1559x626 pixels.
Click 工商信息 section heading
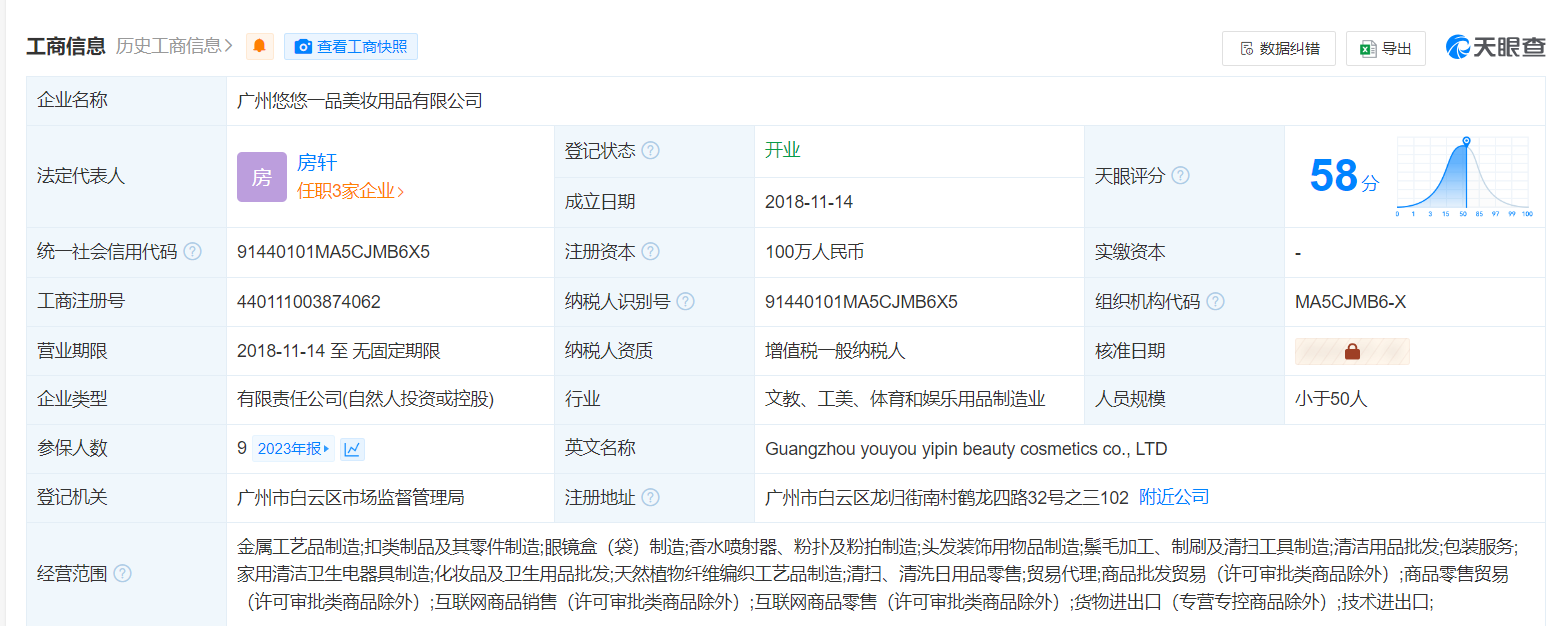pyautogui.click(x=66, y=46)
